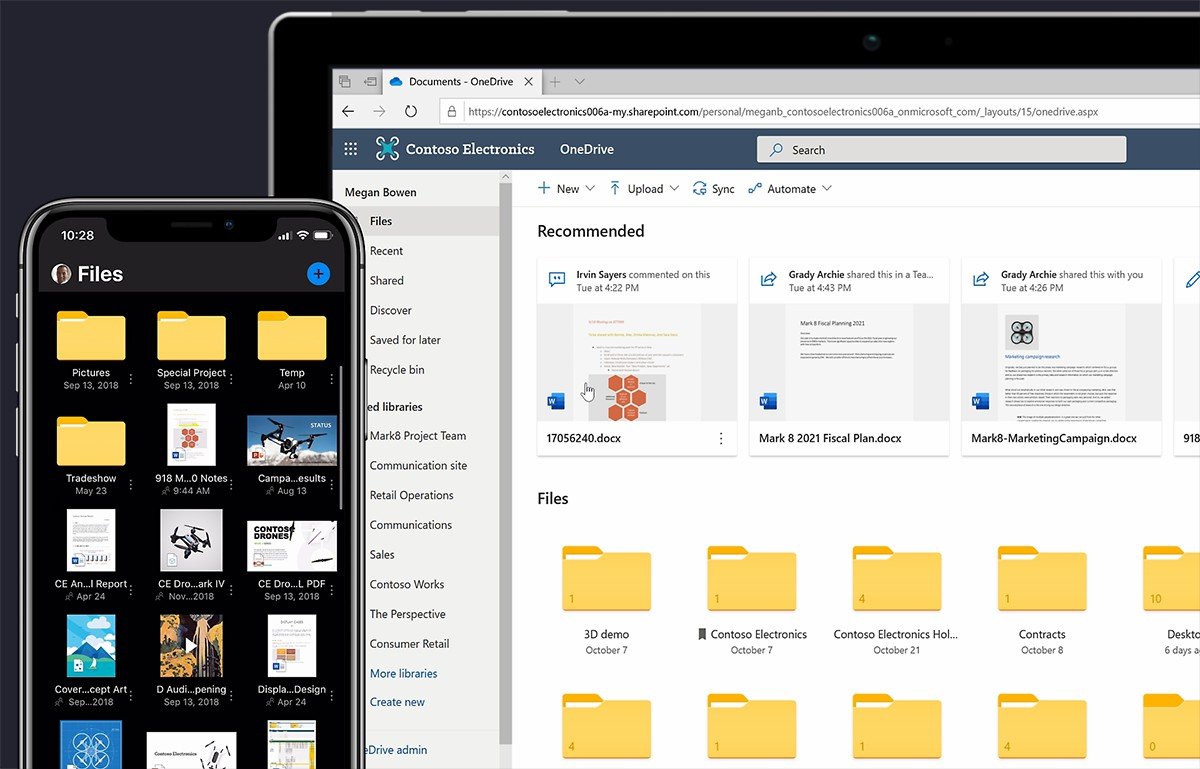Open the 3D demo folder

(606, 578)
